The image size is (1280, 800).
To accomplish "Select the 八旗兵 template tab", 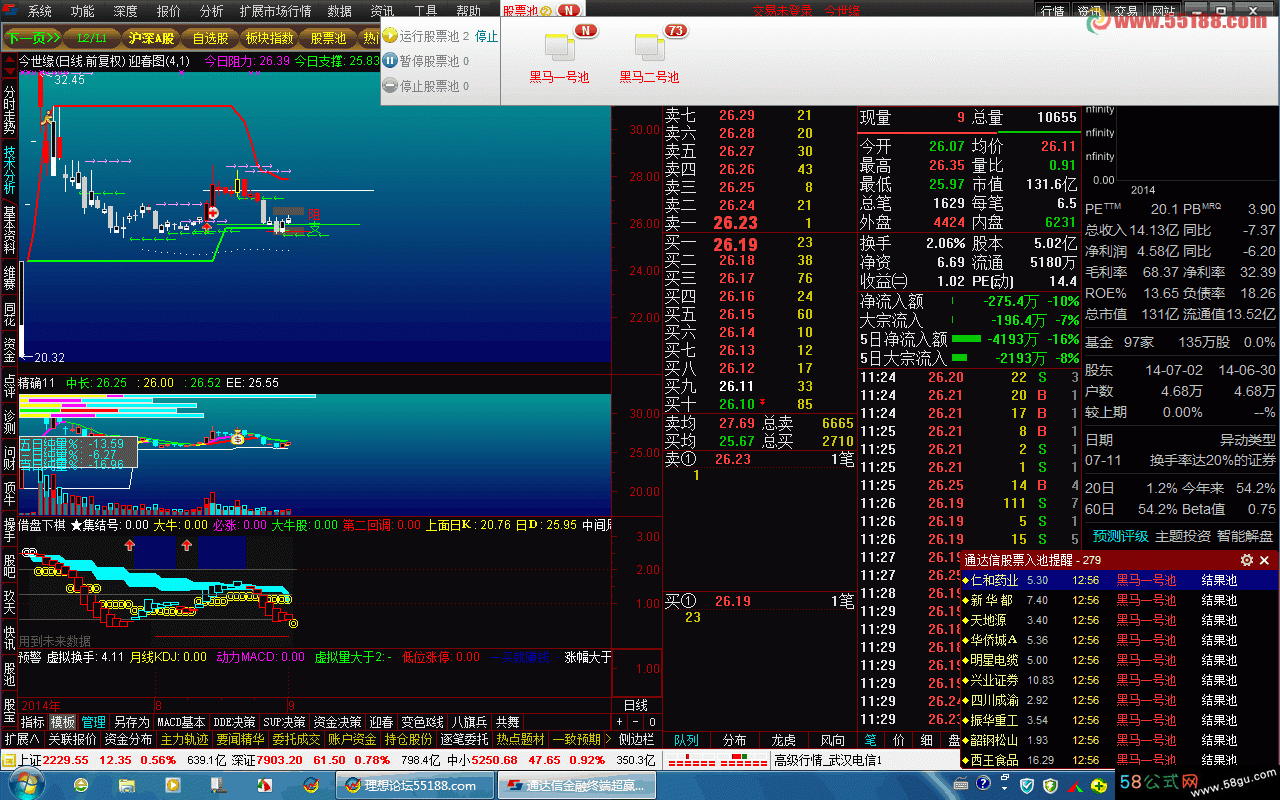I will point(469,721).
